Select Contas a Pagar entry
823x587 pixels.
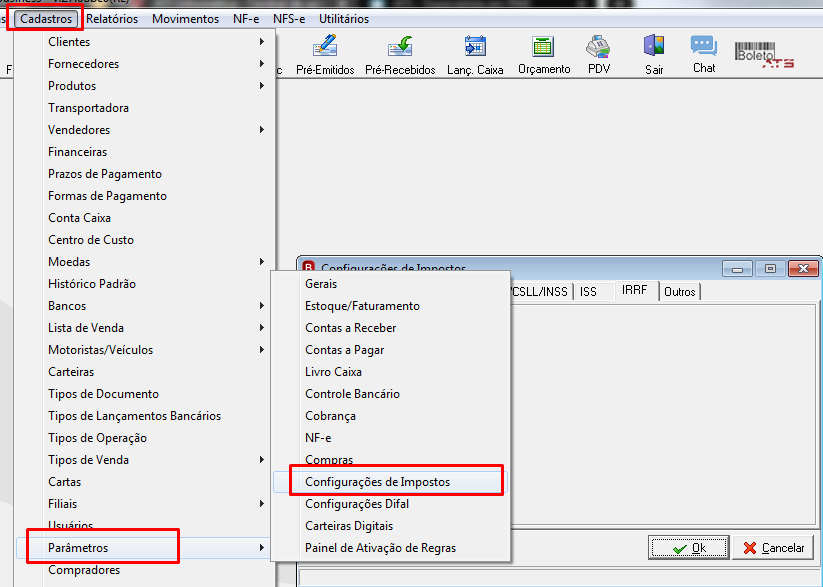coord(391,350)
